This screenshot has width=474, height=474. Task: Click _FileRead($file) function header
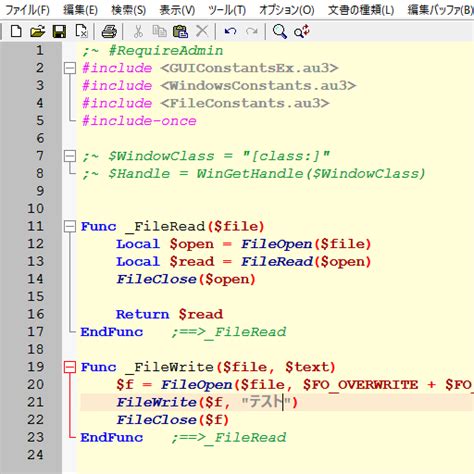(195, 227)
